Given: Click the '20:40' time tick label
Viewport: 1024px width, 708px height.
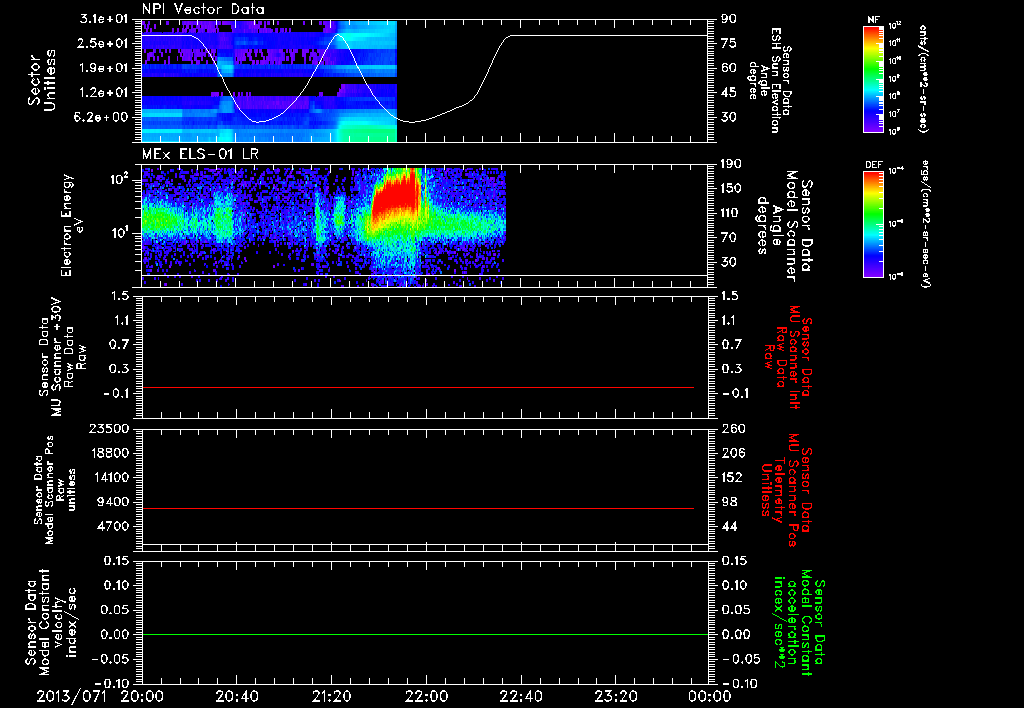Looking at the screenshot, I should point(236,696).
